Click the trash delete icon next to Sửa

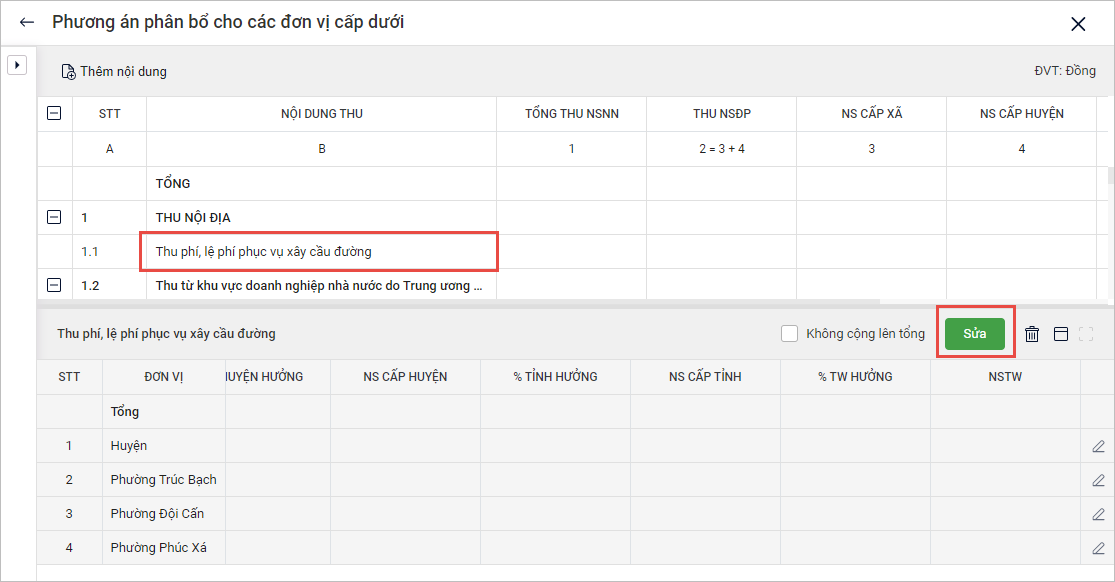(1032, 334)
